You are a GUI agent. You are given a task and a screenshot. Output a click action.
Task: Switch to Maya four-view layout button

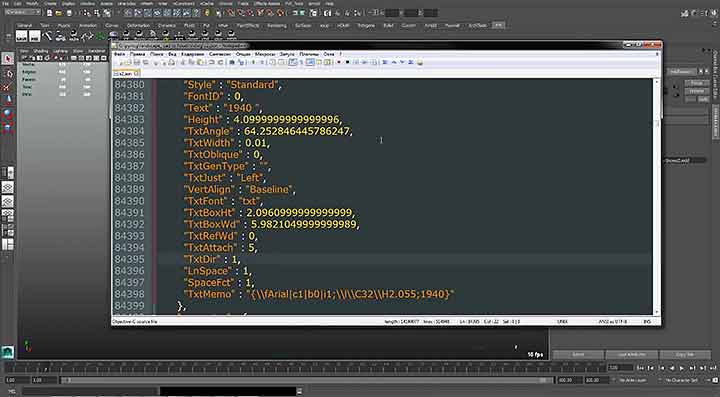8,201
